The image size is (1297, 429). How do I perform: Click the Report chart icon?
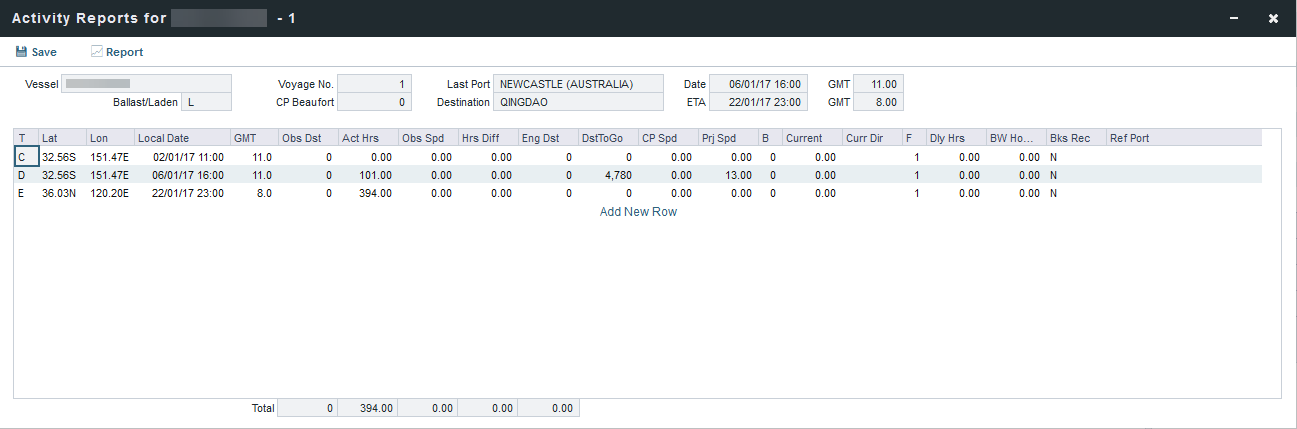(x=97, y=52)
